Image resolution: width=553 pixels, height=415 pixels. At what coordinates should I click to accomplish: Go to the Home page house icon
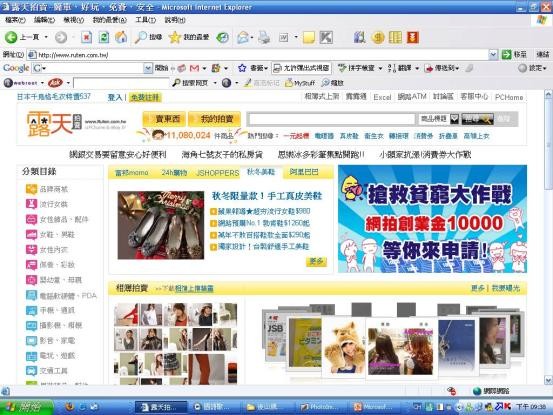click(121, 37)
